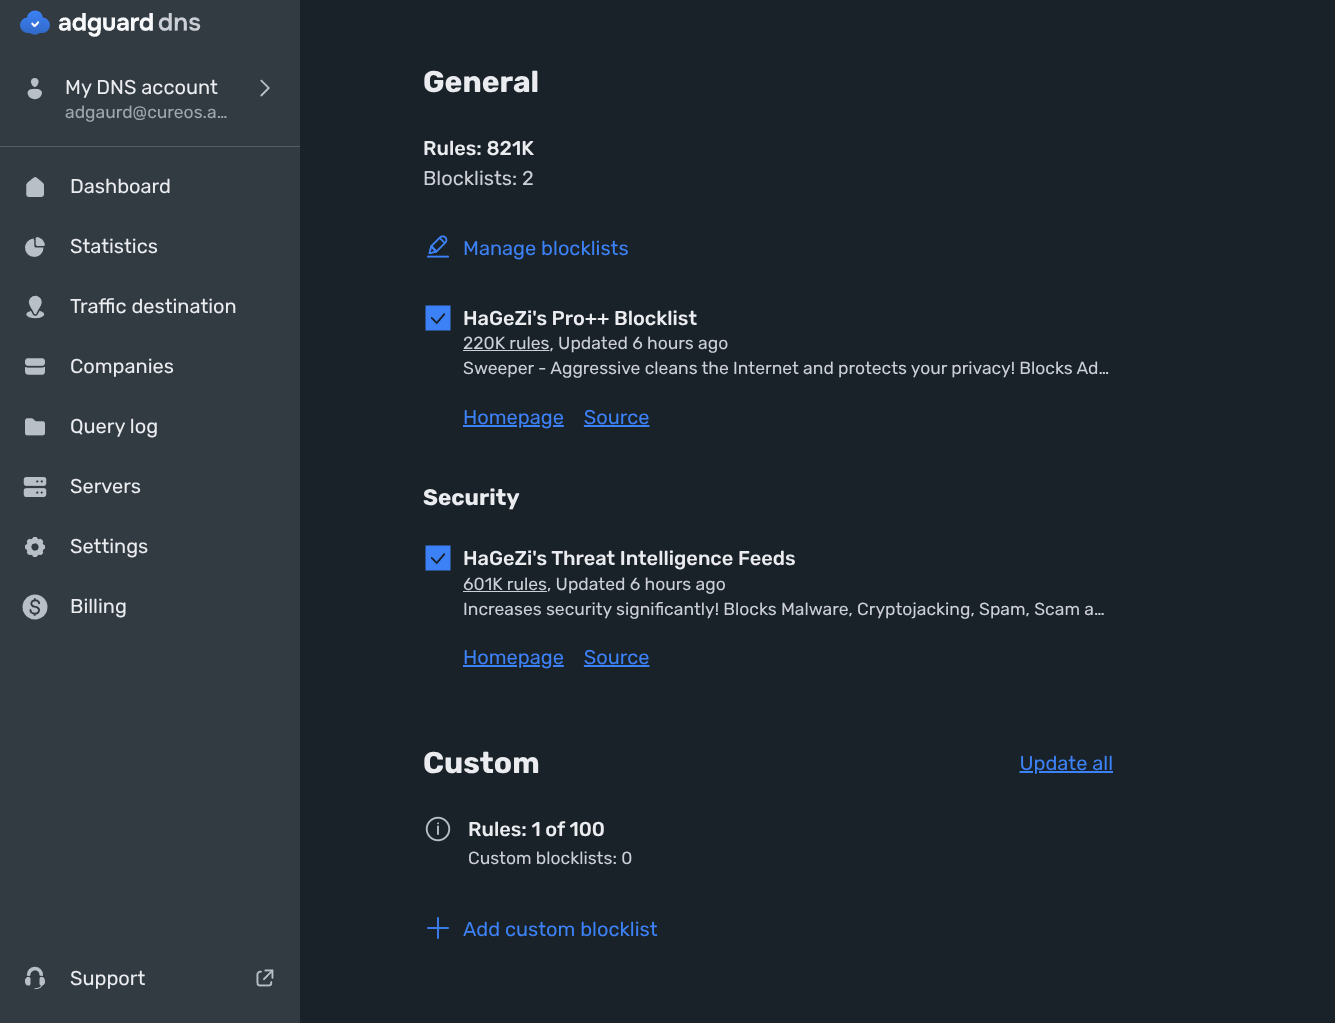Click the Dashboard home icon
Screen dimensions: 1335x1023
(x=35, y=187)
